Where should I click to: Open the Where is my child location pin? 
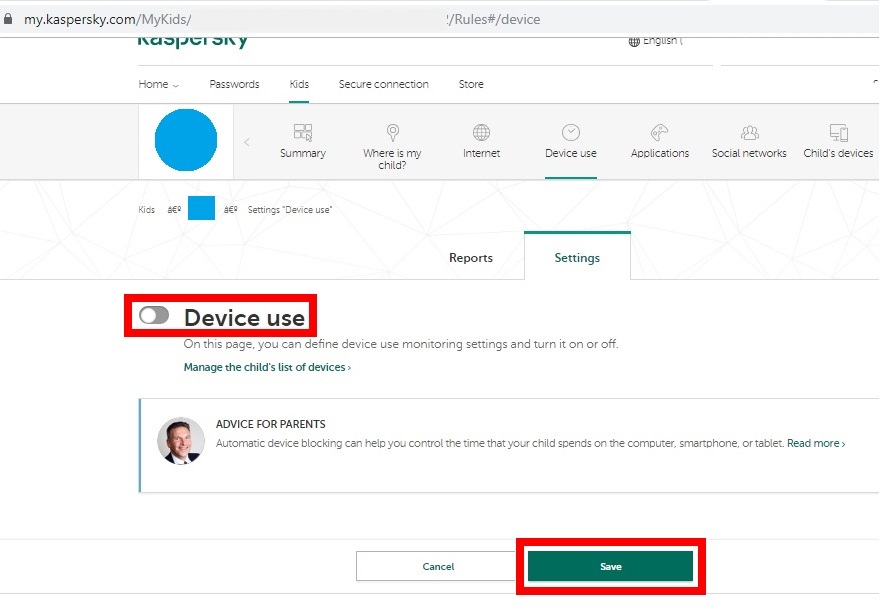(x=392, y=132)
